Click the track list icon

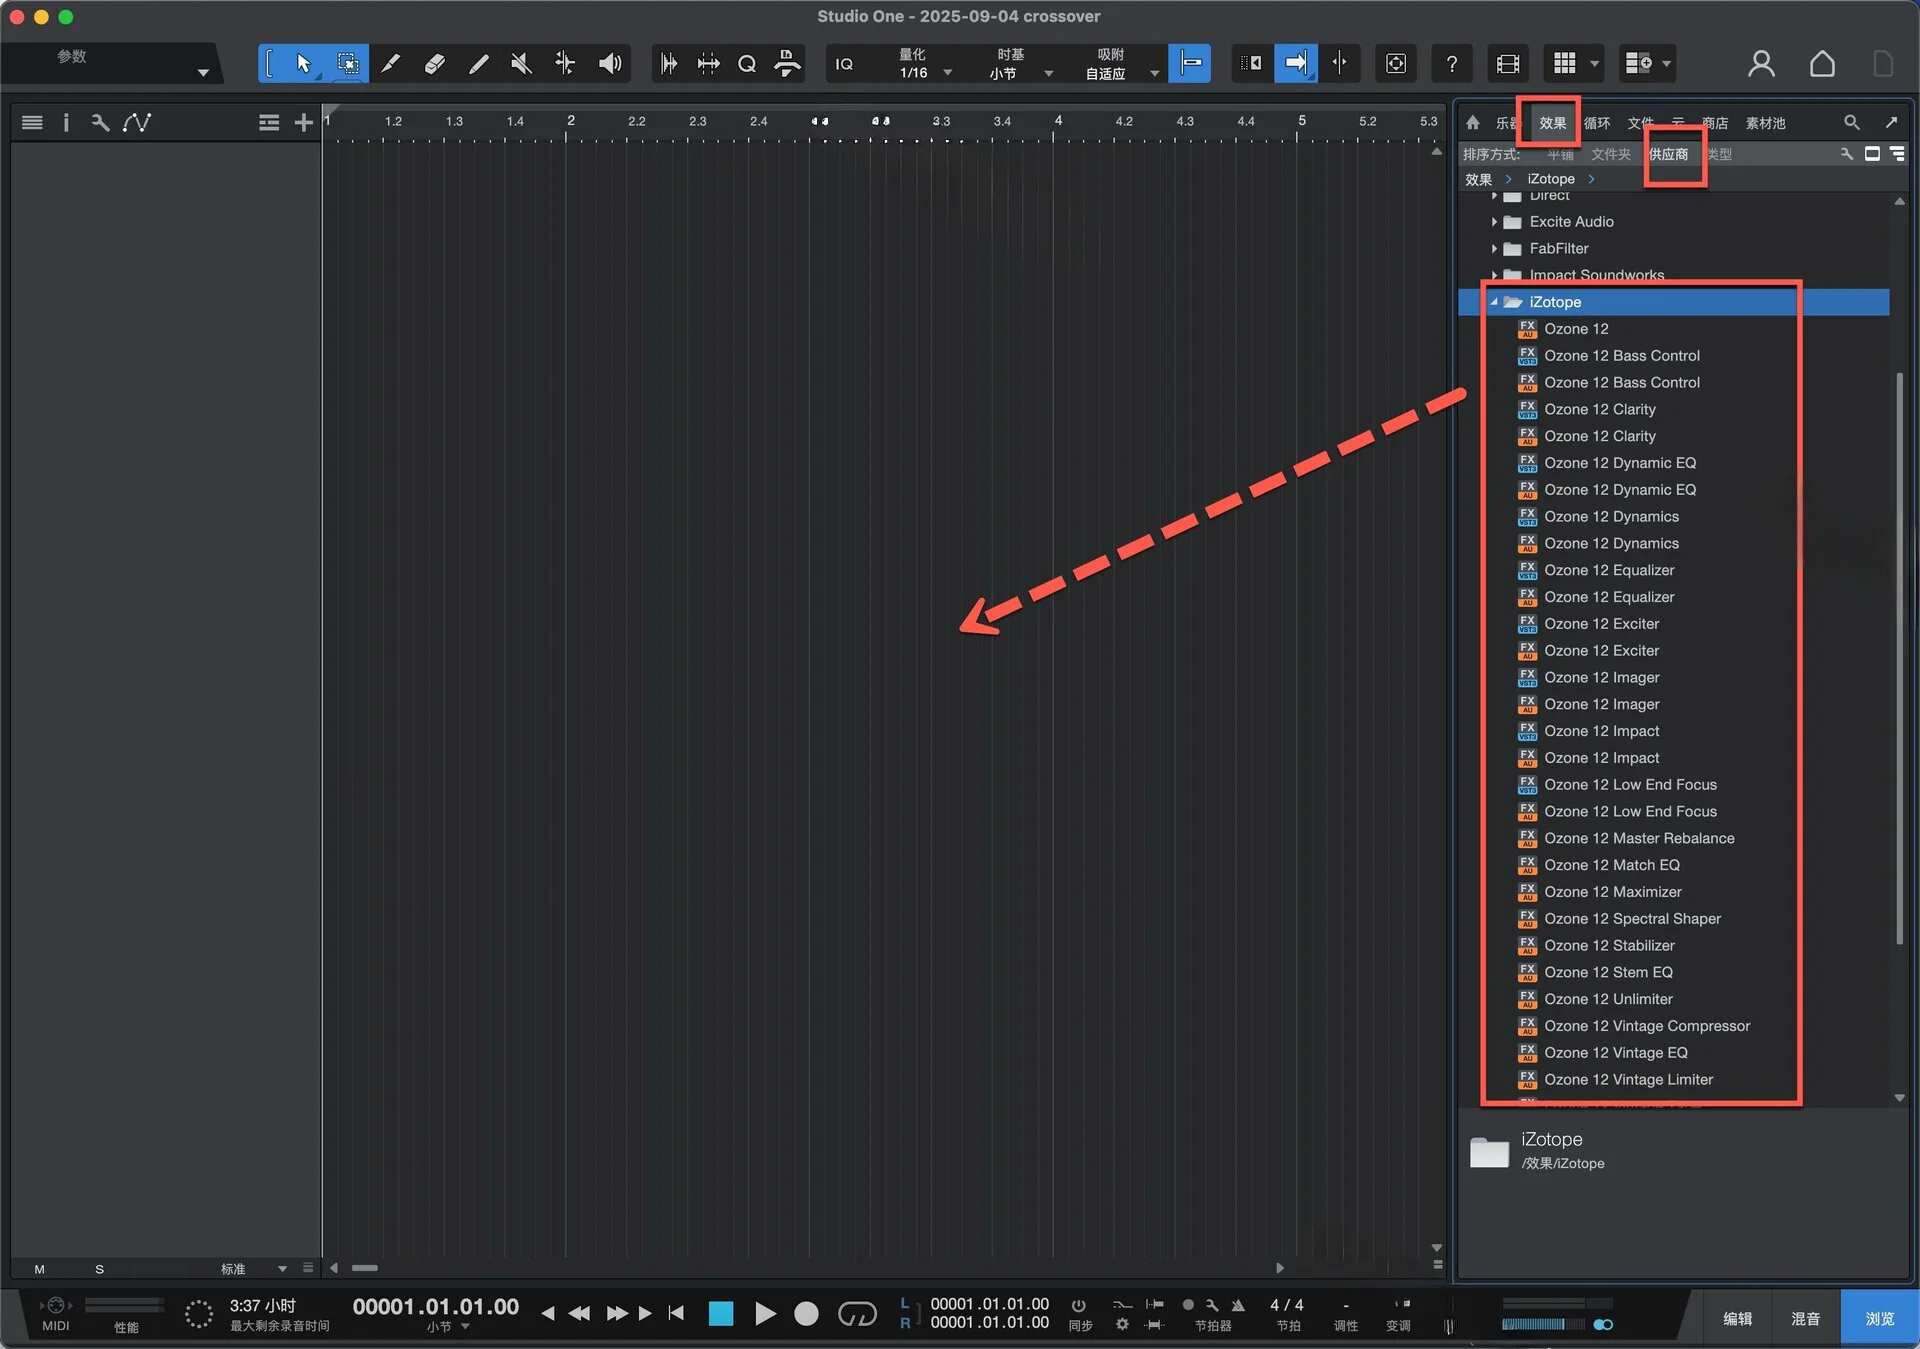(x=32, y=122)
